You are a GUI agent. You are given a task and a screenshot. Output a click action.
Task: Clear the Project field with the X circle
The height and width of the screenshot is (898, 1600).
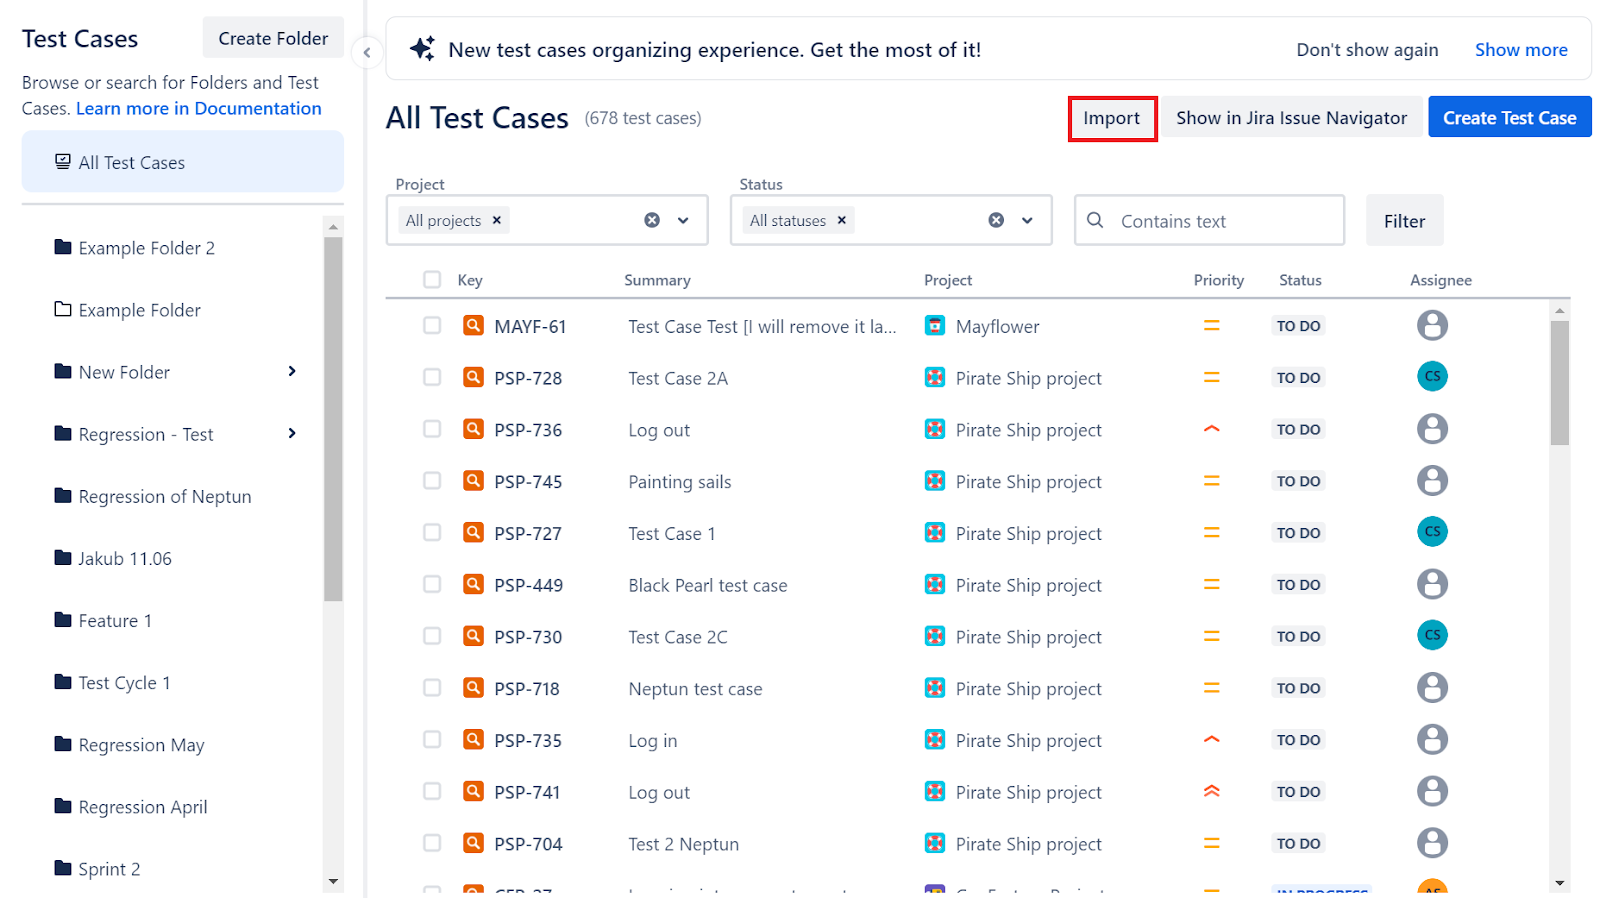(652, 220)
